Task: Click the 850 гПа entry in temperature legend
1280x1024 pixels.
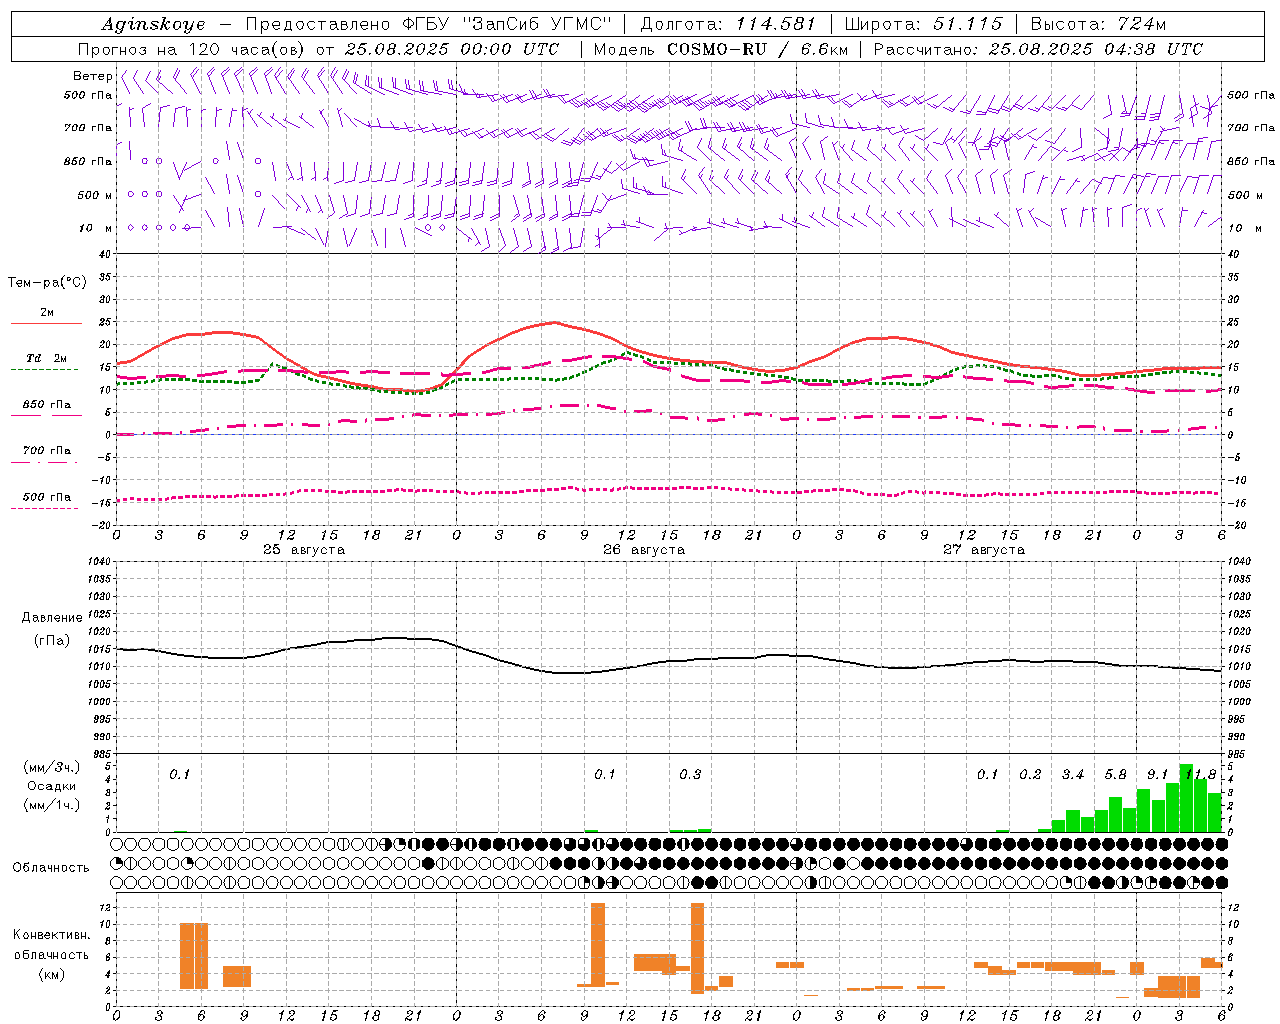Action: [46, 405]
